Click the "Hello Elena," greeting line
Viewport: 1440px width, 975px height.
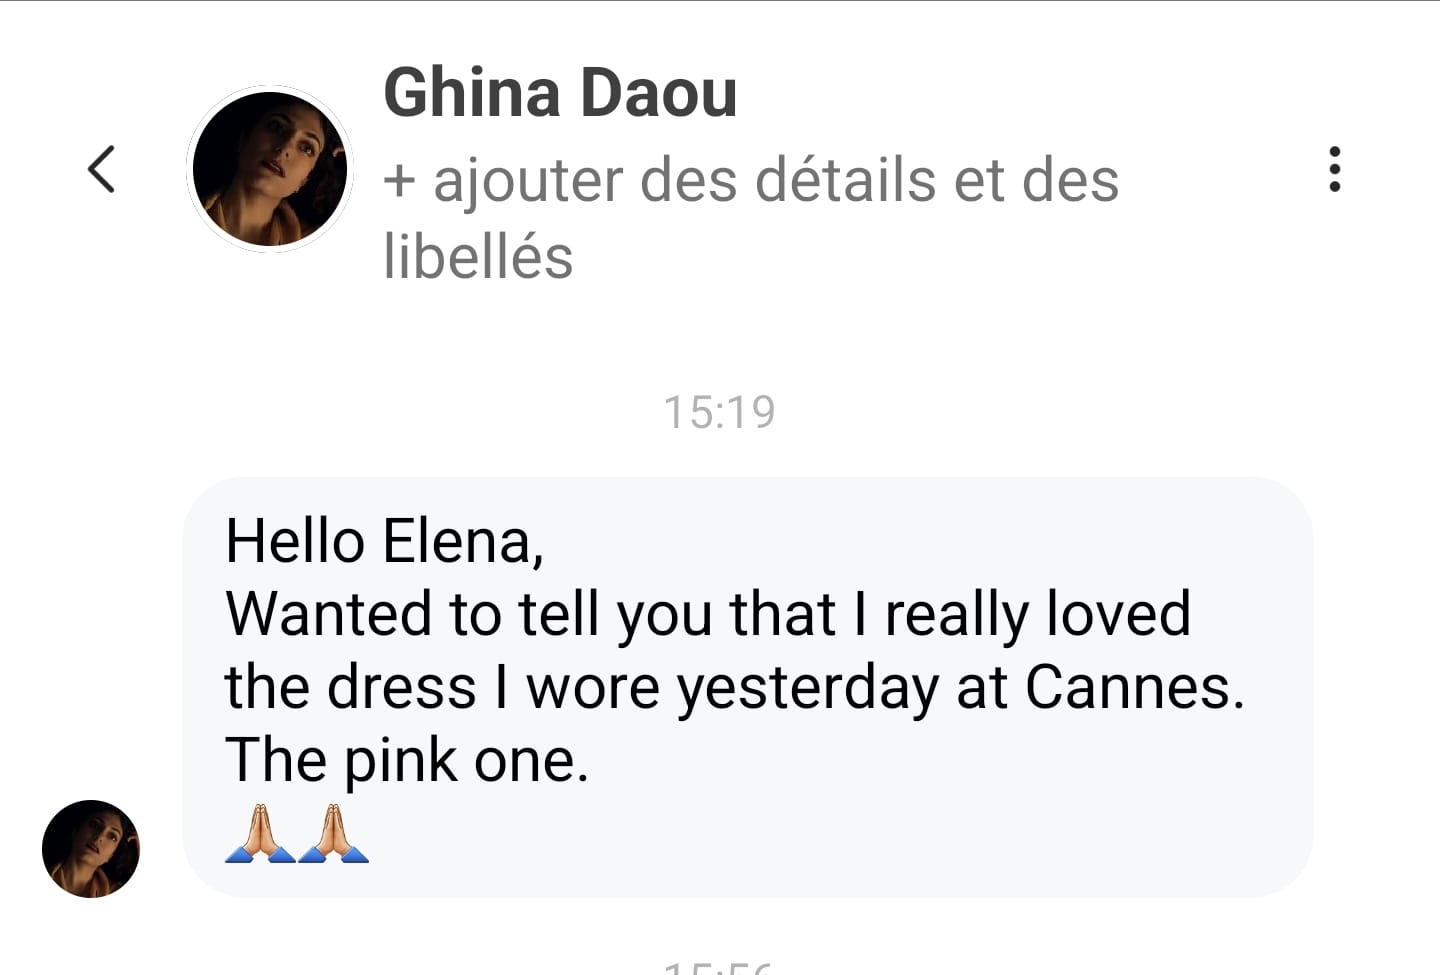click(x=385, y=541)
